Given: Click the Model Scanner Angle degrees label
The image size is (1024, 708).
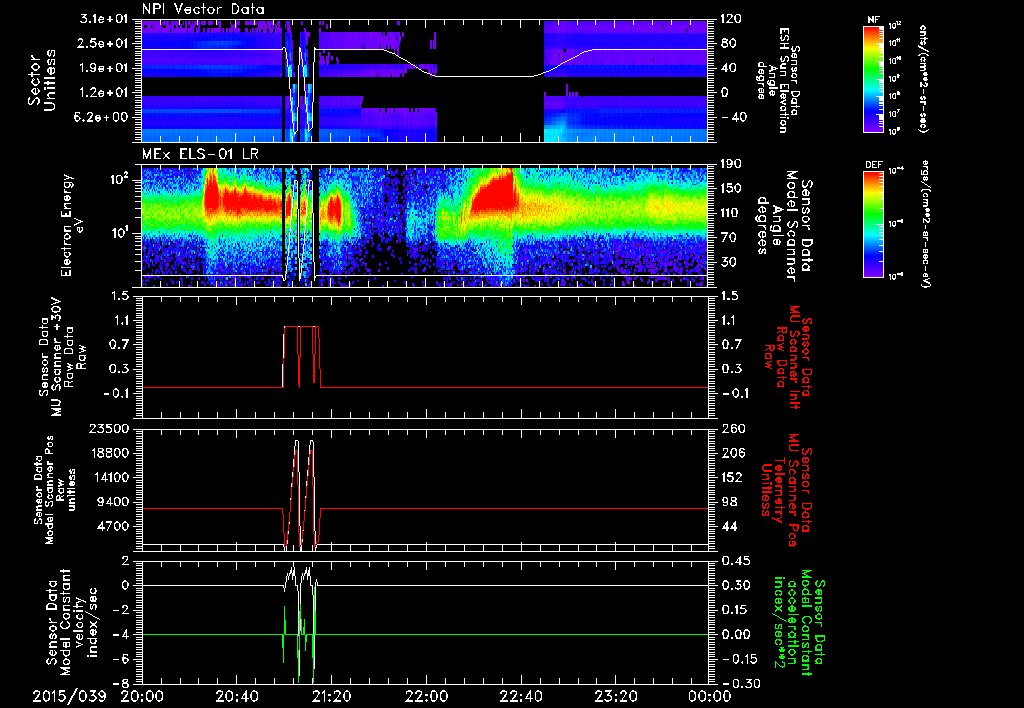Looking at the screenshot, I should [x=784, y=226].
